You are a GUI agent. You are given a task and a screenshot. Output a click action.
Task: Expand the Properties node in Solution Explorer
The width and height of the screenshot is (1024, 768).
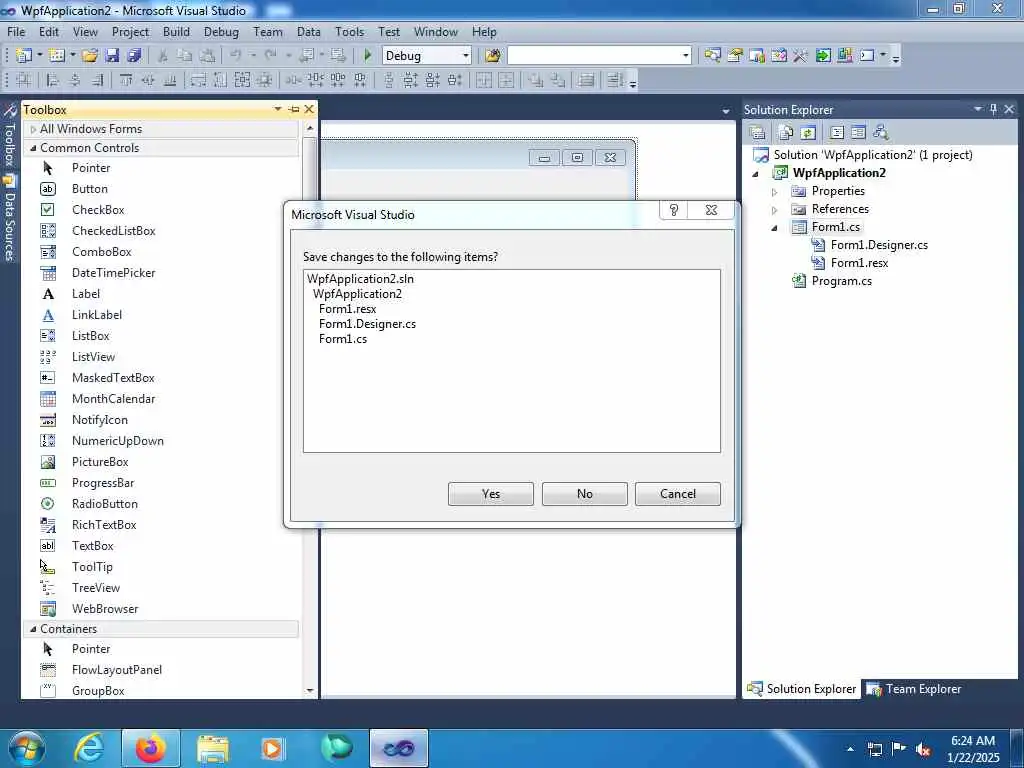tap(775, 191)
